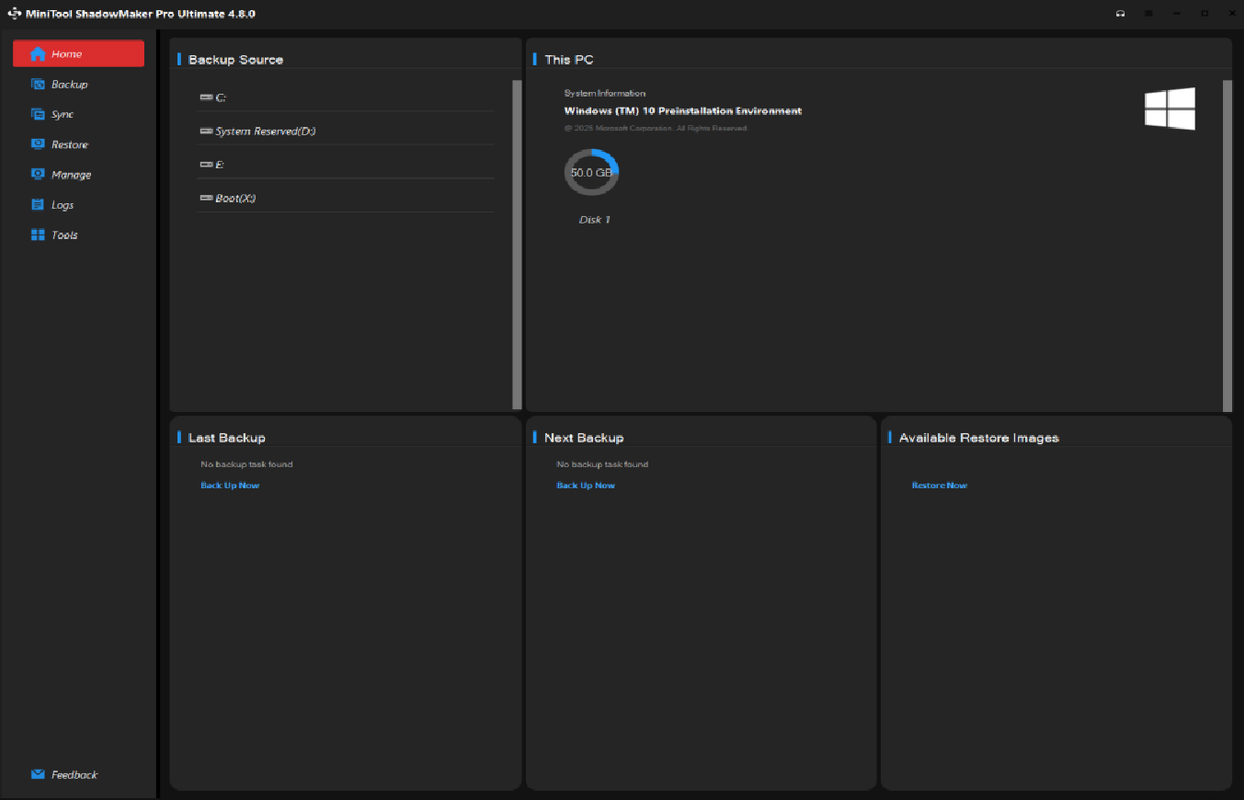Open the hamburger menu in title bar
Image resolution: width=1244 pixels, height=800 pixels.
(x=1149, y=13)
